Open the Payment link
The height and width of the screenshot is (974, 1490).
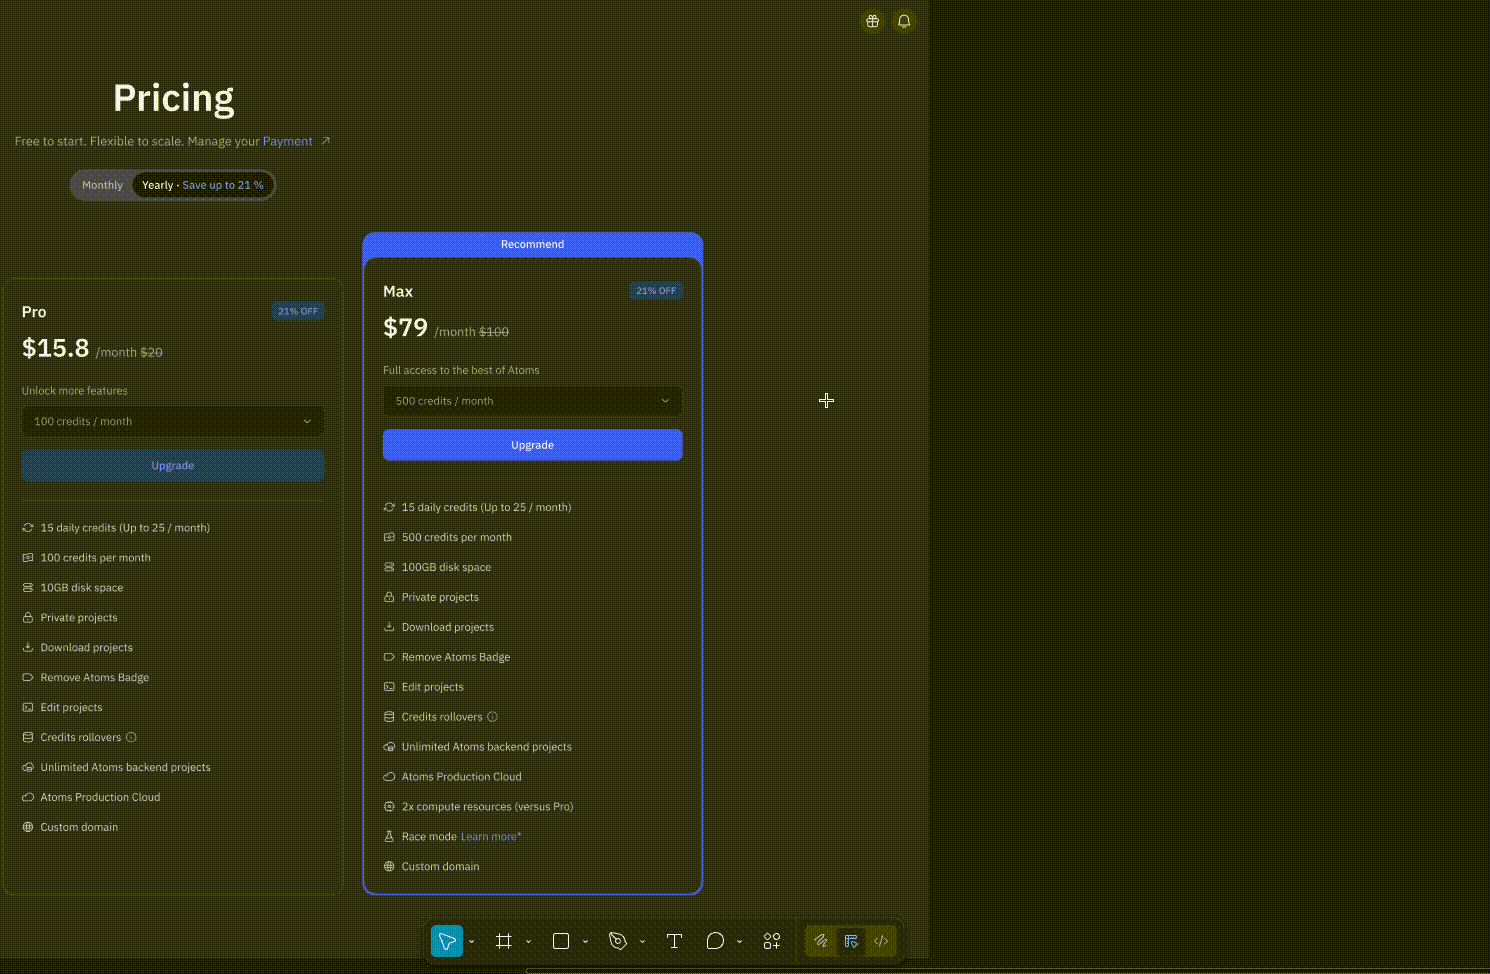pos(288,142)
